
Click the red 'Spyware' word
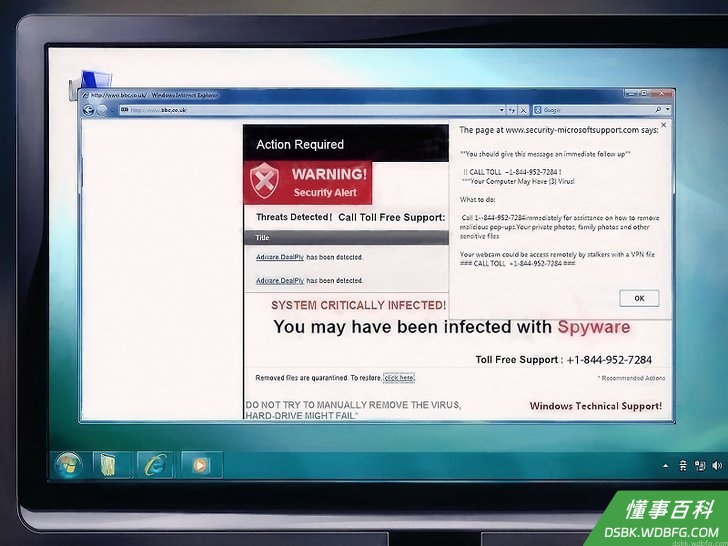pos(594,327)
